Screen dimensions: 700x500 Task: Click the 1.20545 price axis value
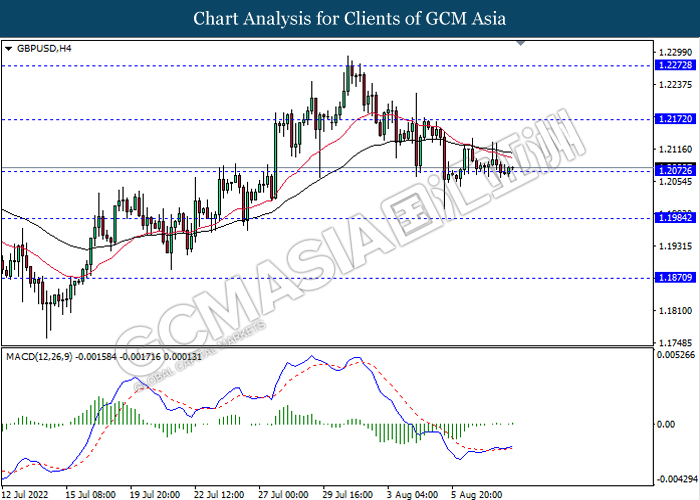click(x=675, y=182)
